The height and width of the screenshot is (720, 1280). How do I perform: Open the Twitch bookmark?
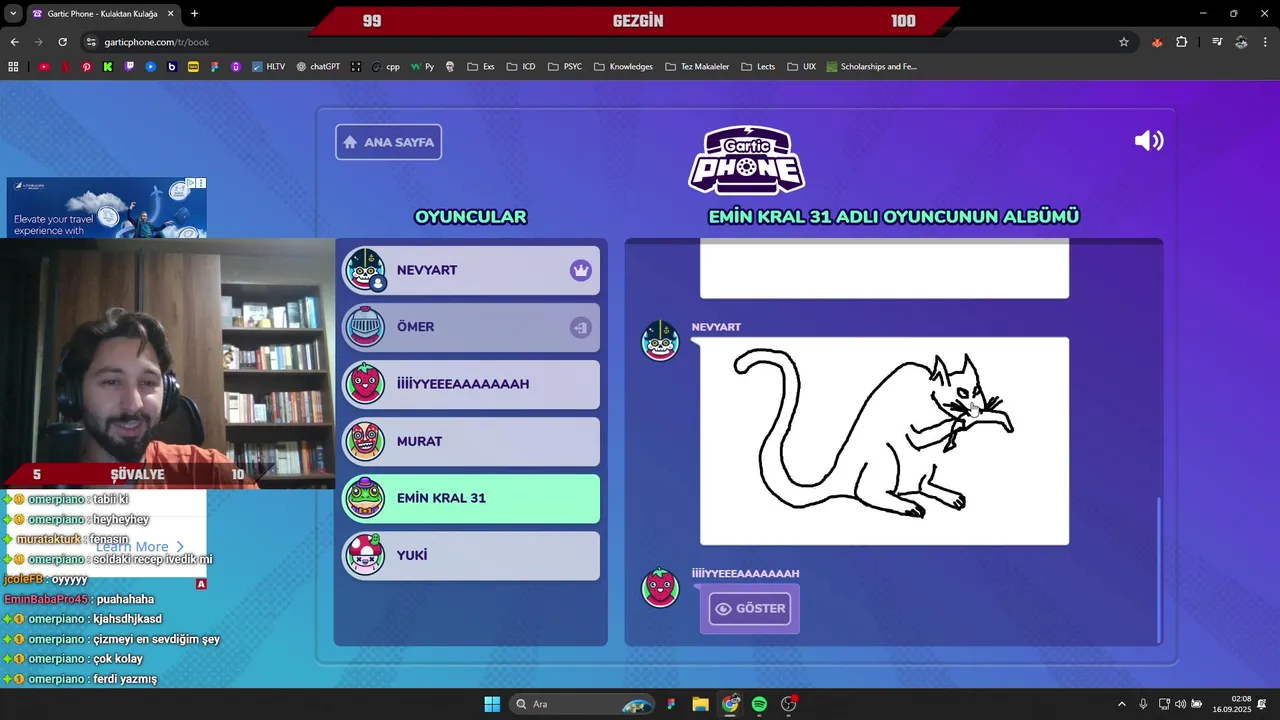[129, 67]
